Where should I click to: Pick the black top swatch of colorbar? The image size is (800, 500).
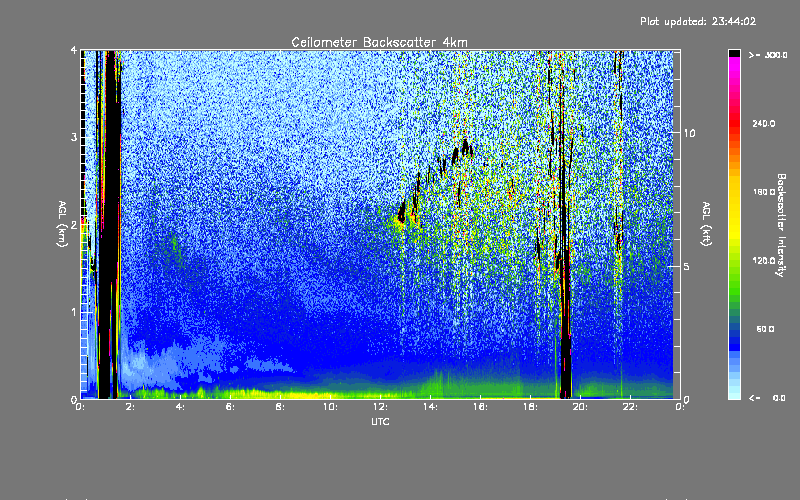734,53
